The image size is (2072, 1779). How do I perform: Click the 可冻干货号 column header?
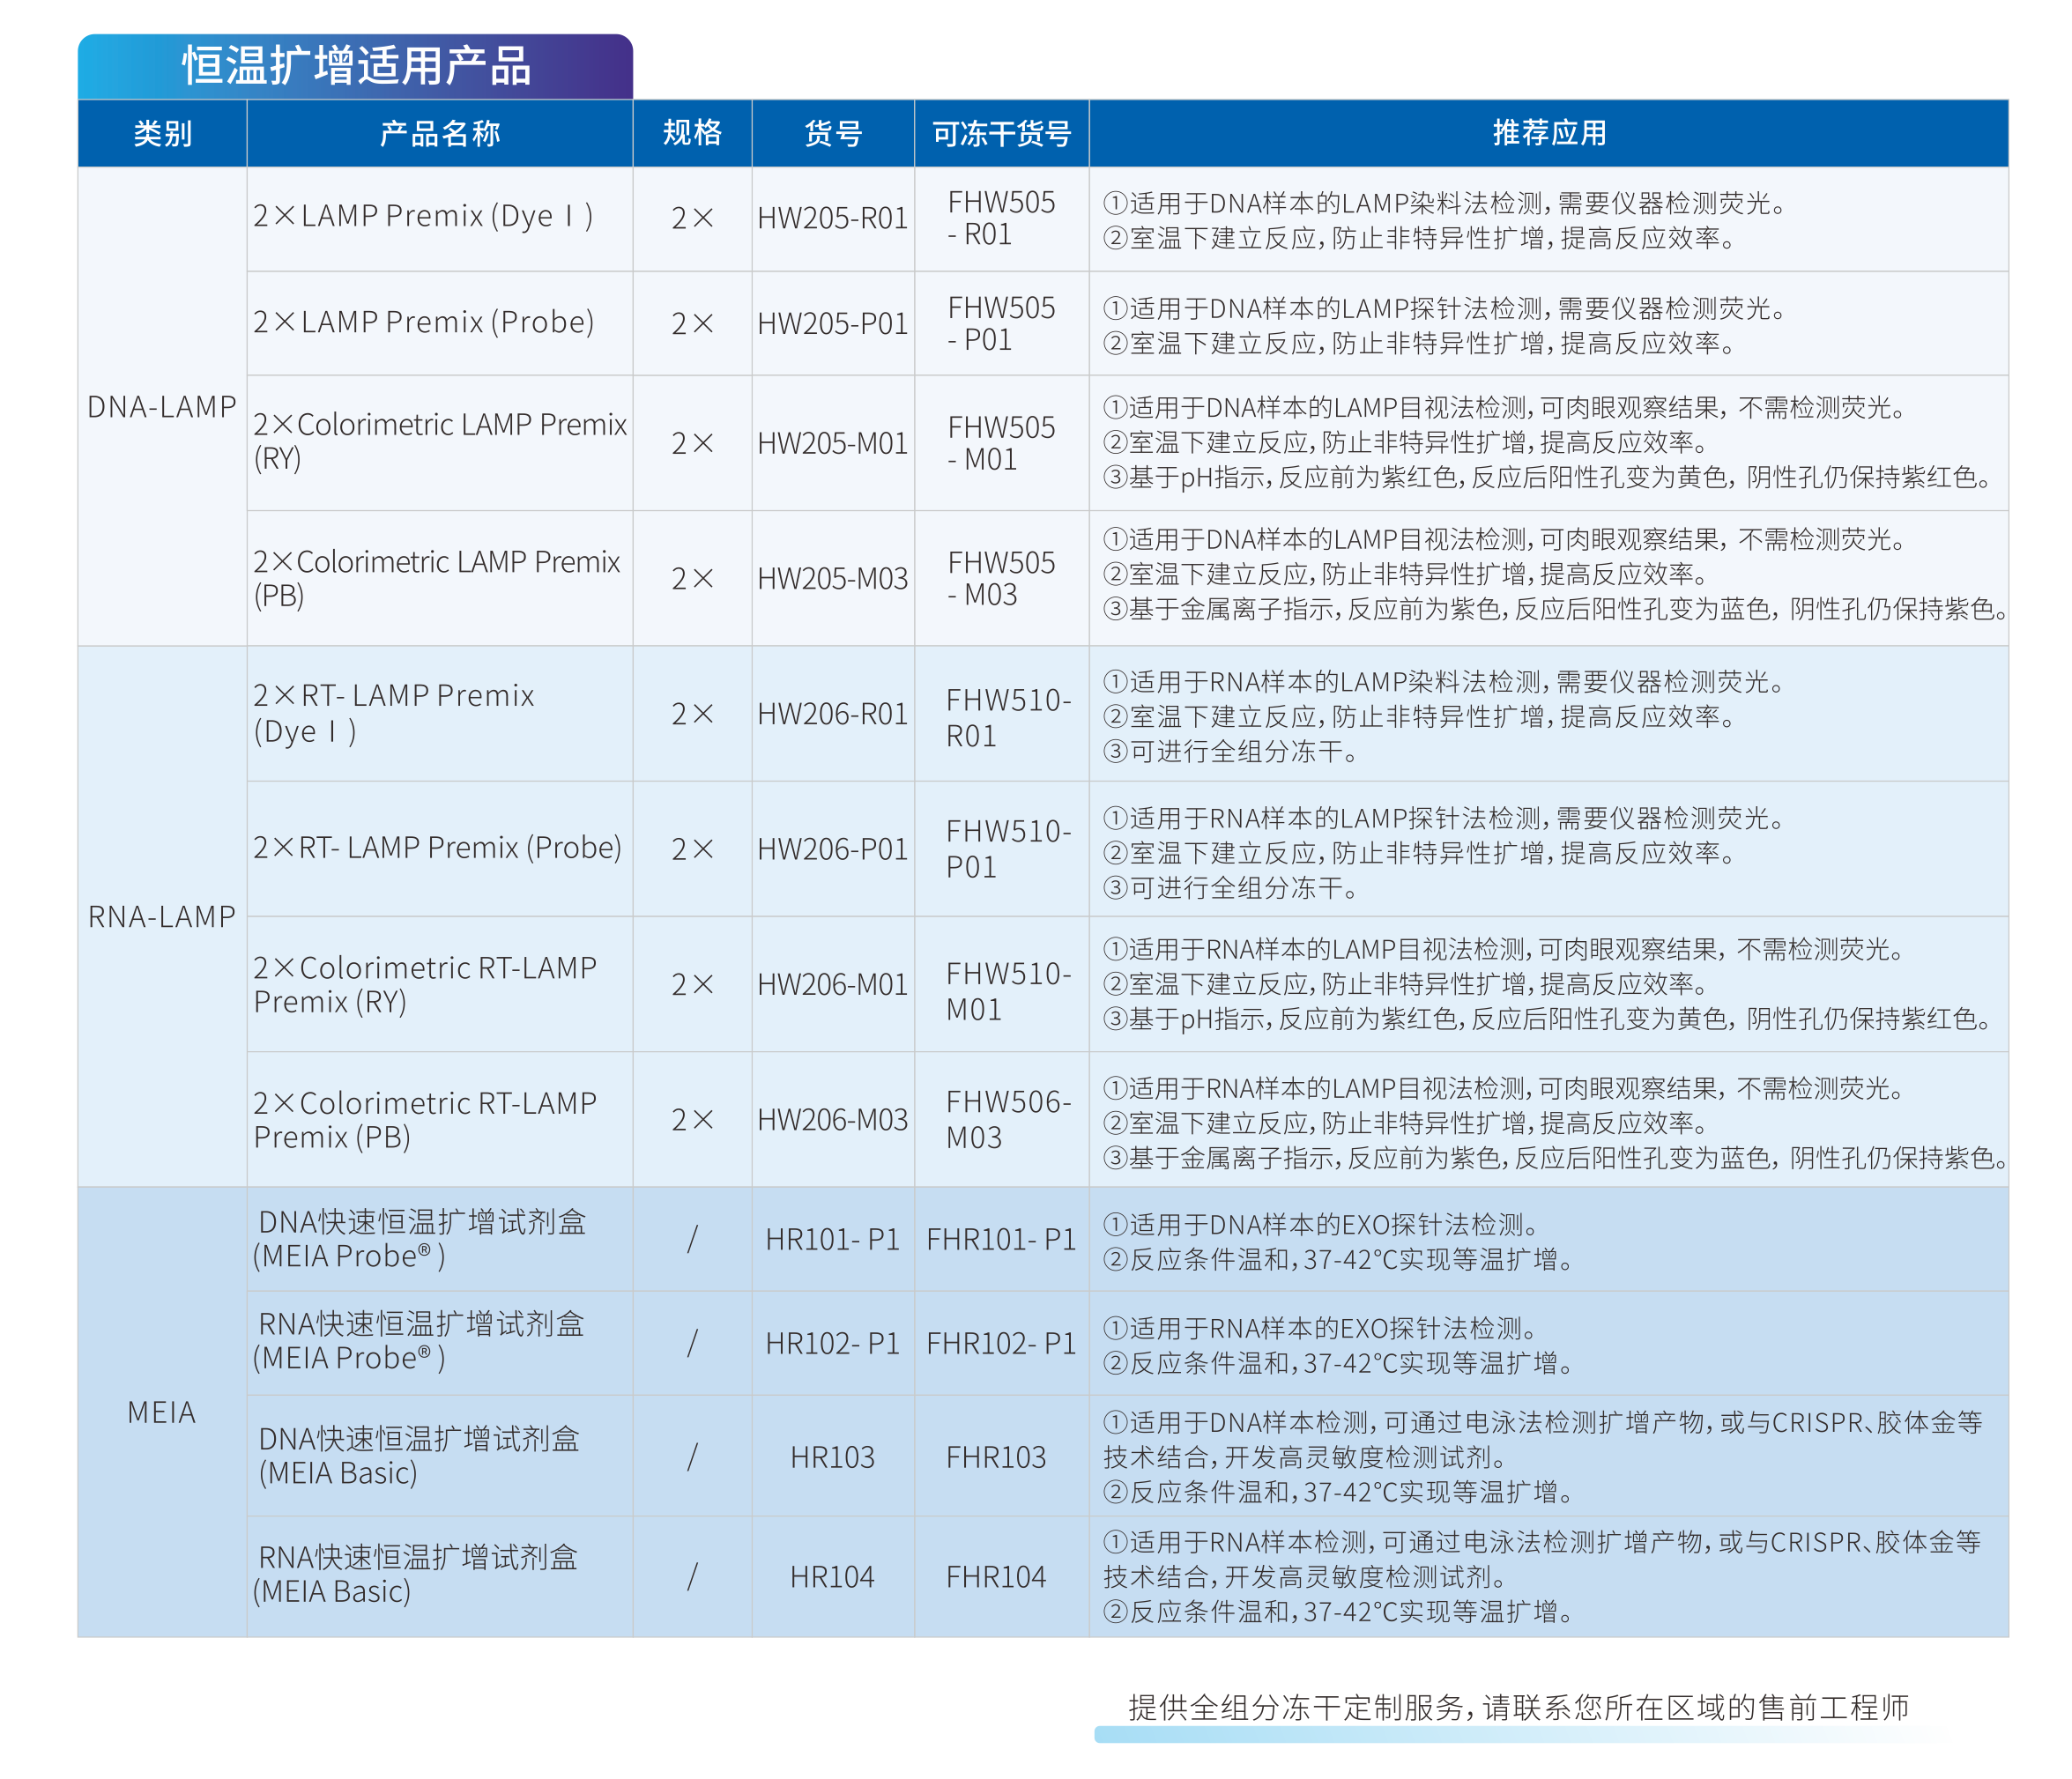point(1001,133)
